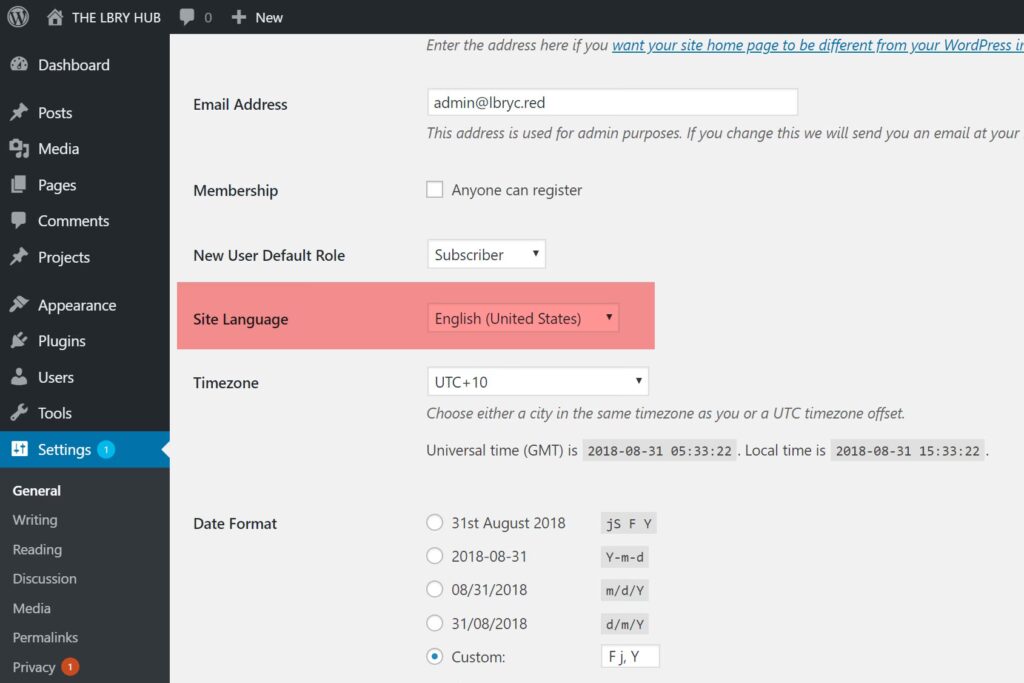Click the Media library icon
Screen dimensions: 1024x683
(x=19, y=149)
